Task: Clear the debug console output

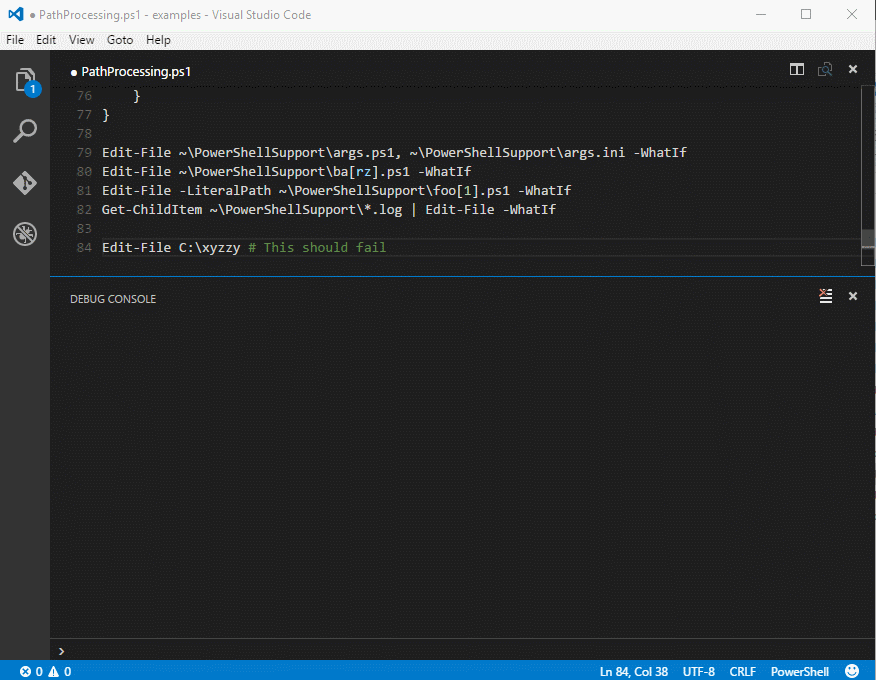Action: (x=825, y=296)
